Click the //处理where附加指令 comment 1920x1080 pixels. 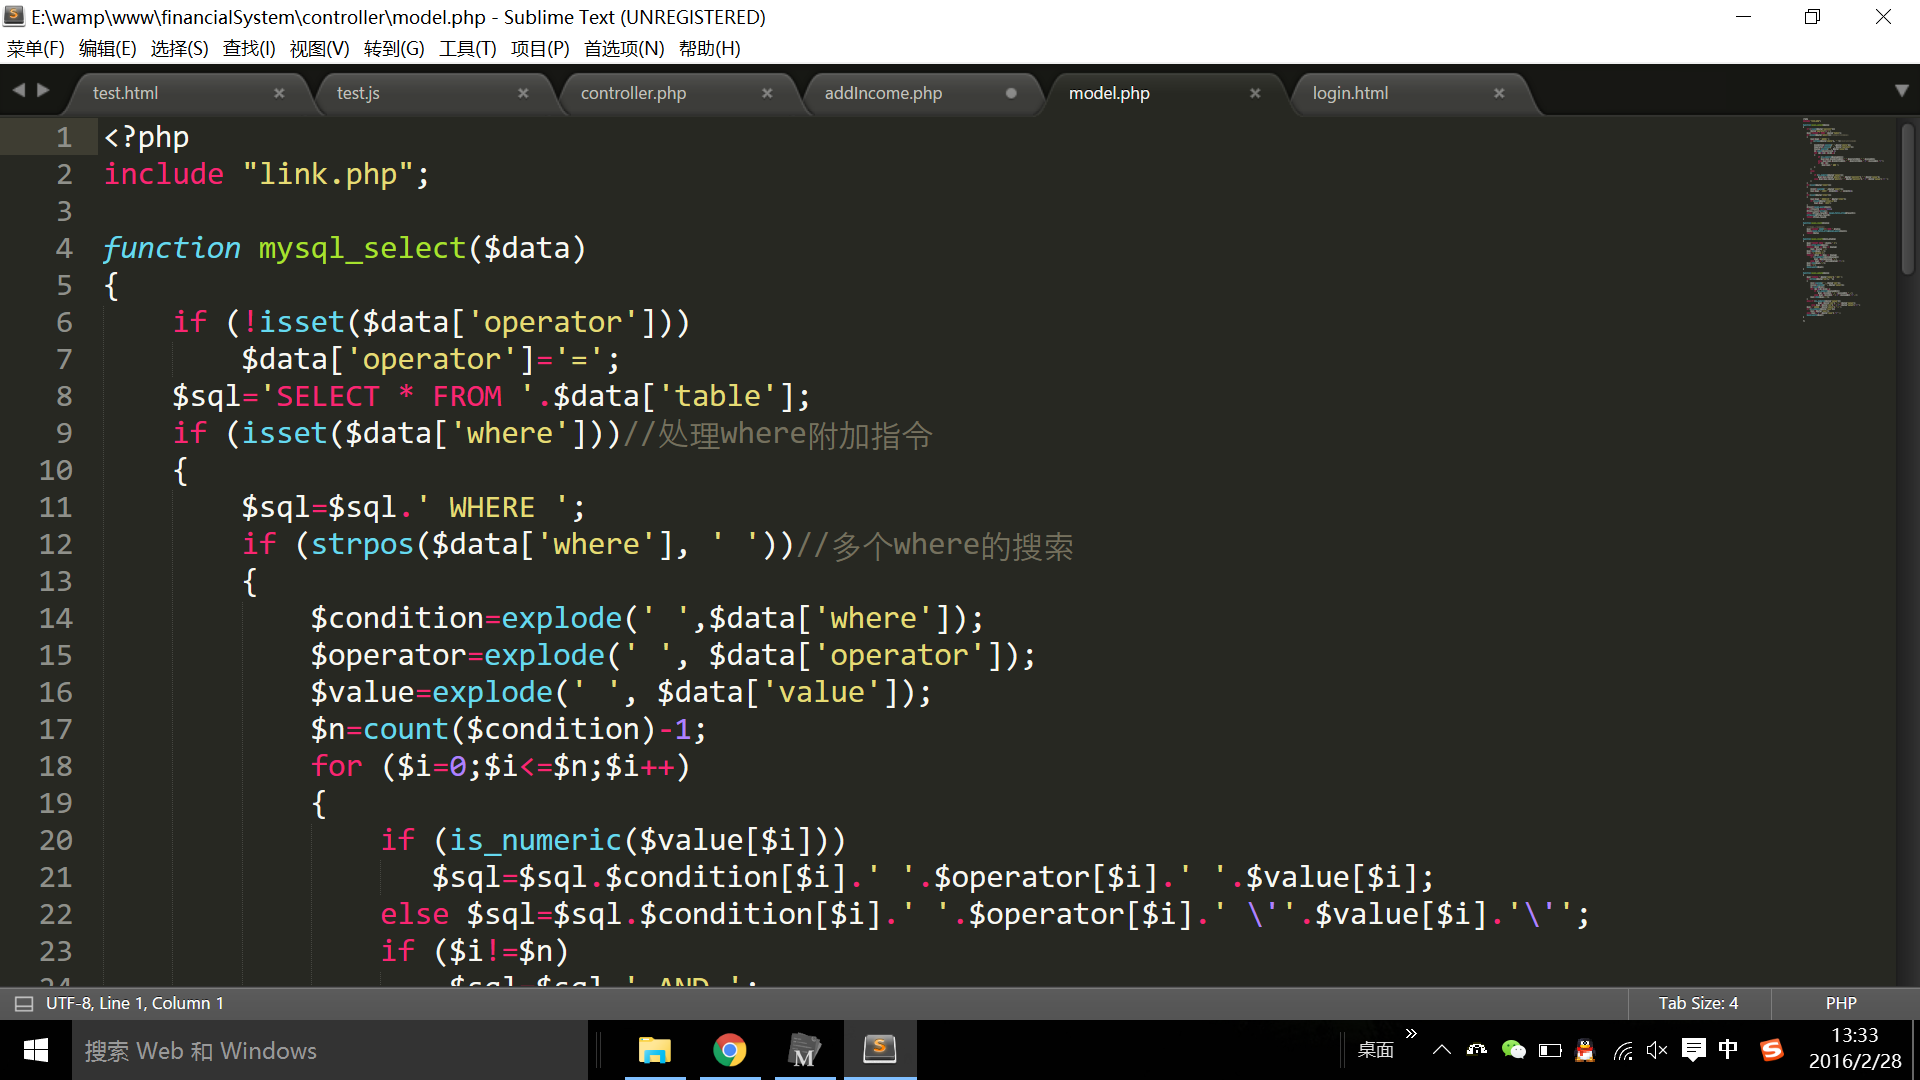point(778,434)
